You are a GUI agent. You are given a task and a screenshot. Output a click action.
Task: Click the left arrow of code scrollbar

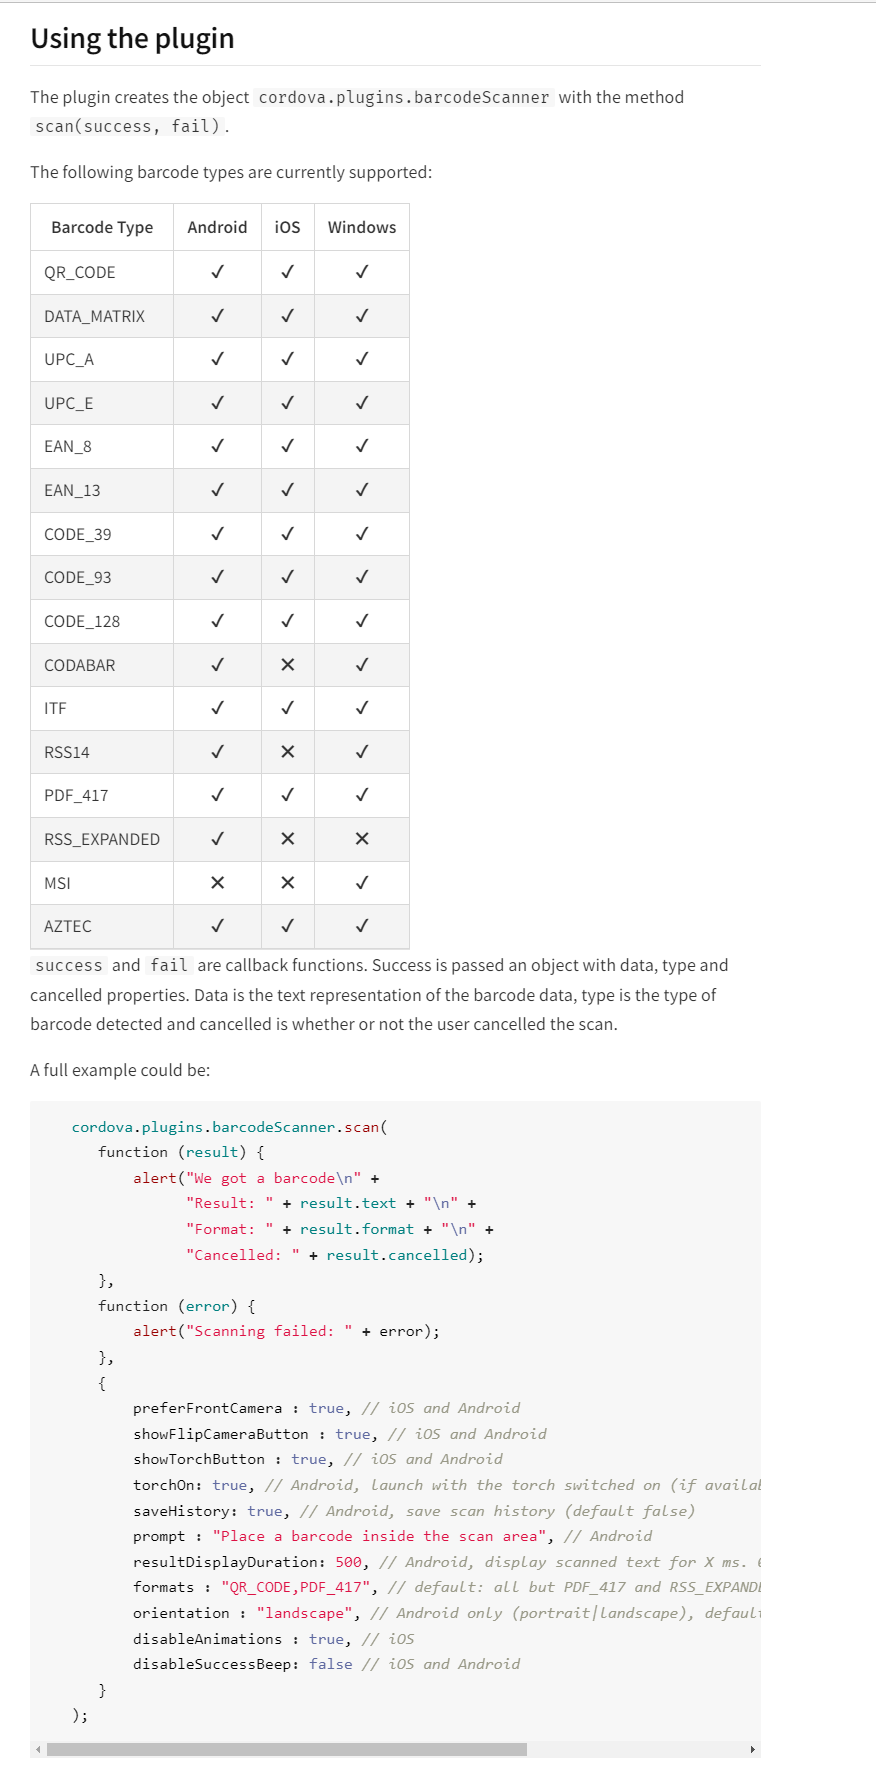(x=38, y=1749)
